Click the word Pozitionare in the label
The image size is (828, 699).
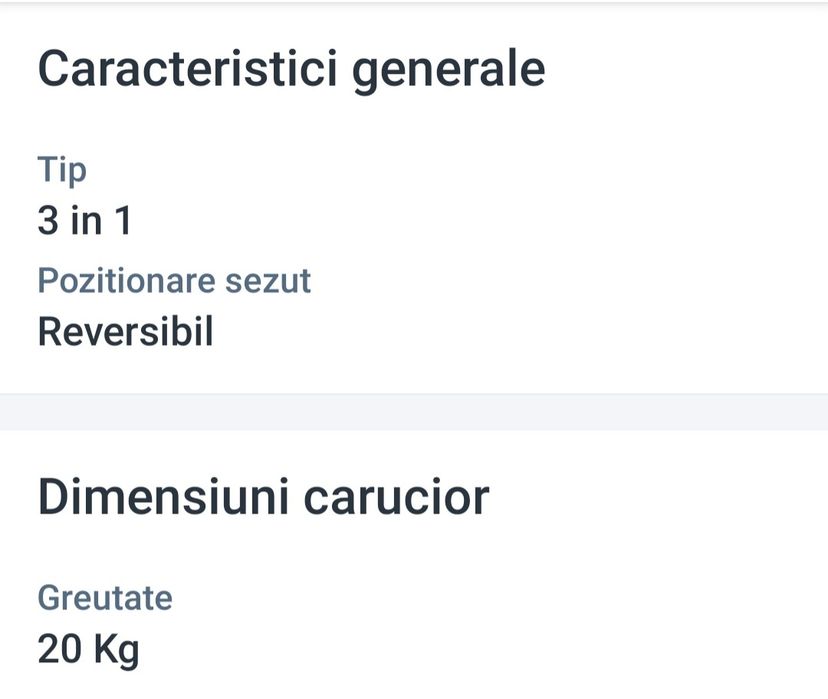127,280
